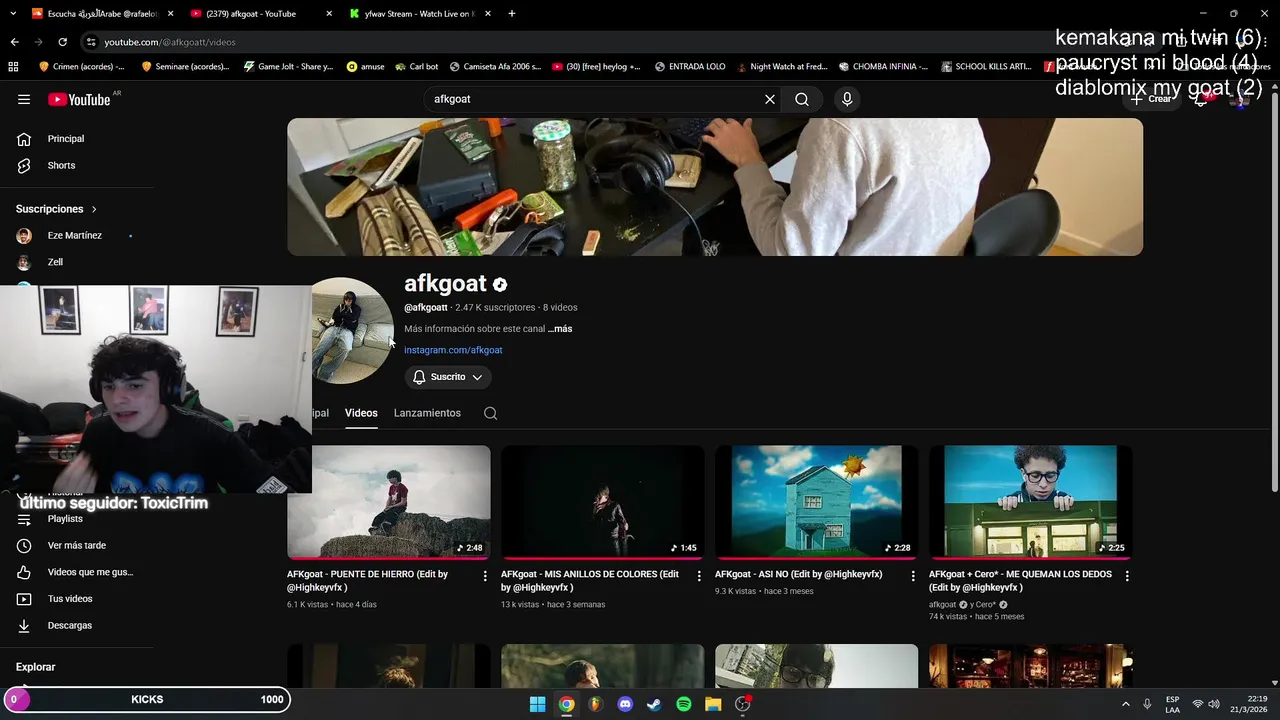The image size is (1280, 720).
Task: Open OBS Studio from taskbar
Action: click(742, 704)
